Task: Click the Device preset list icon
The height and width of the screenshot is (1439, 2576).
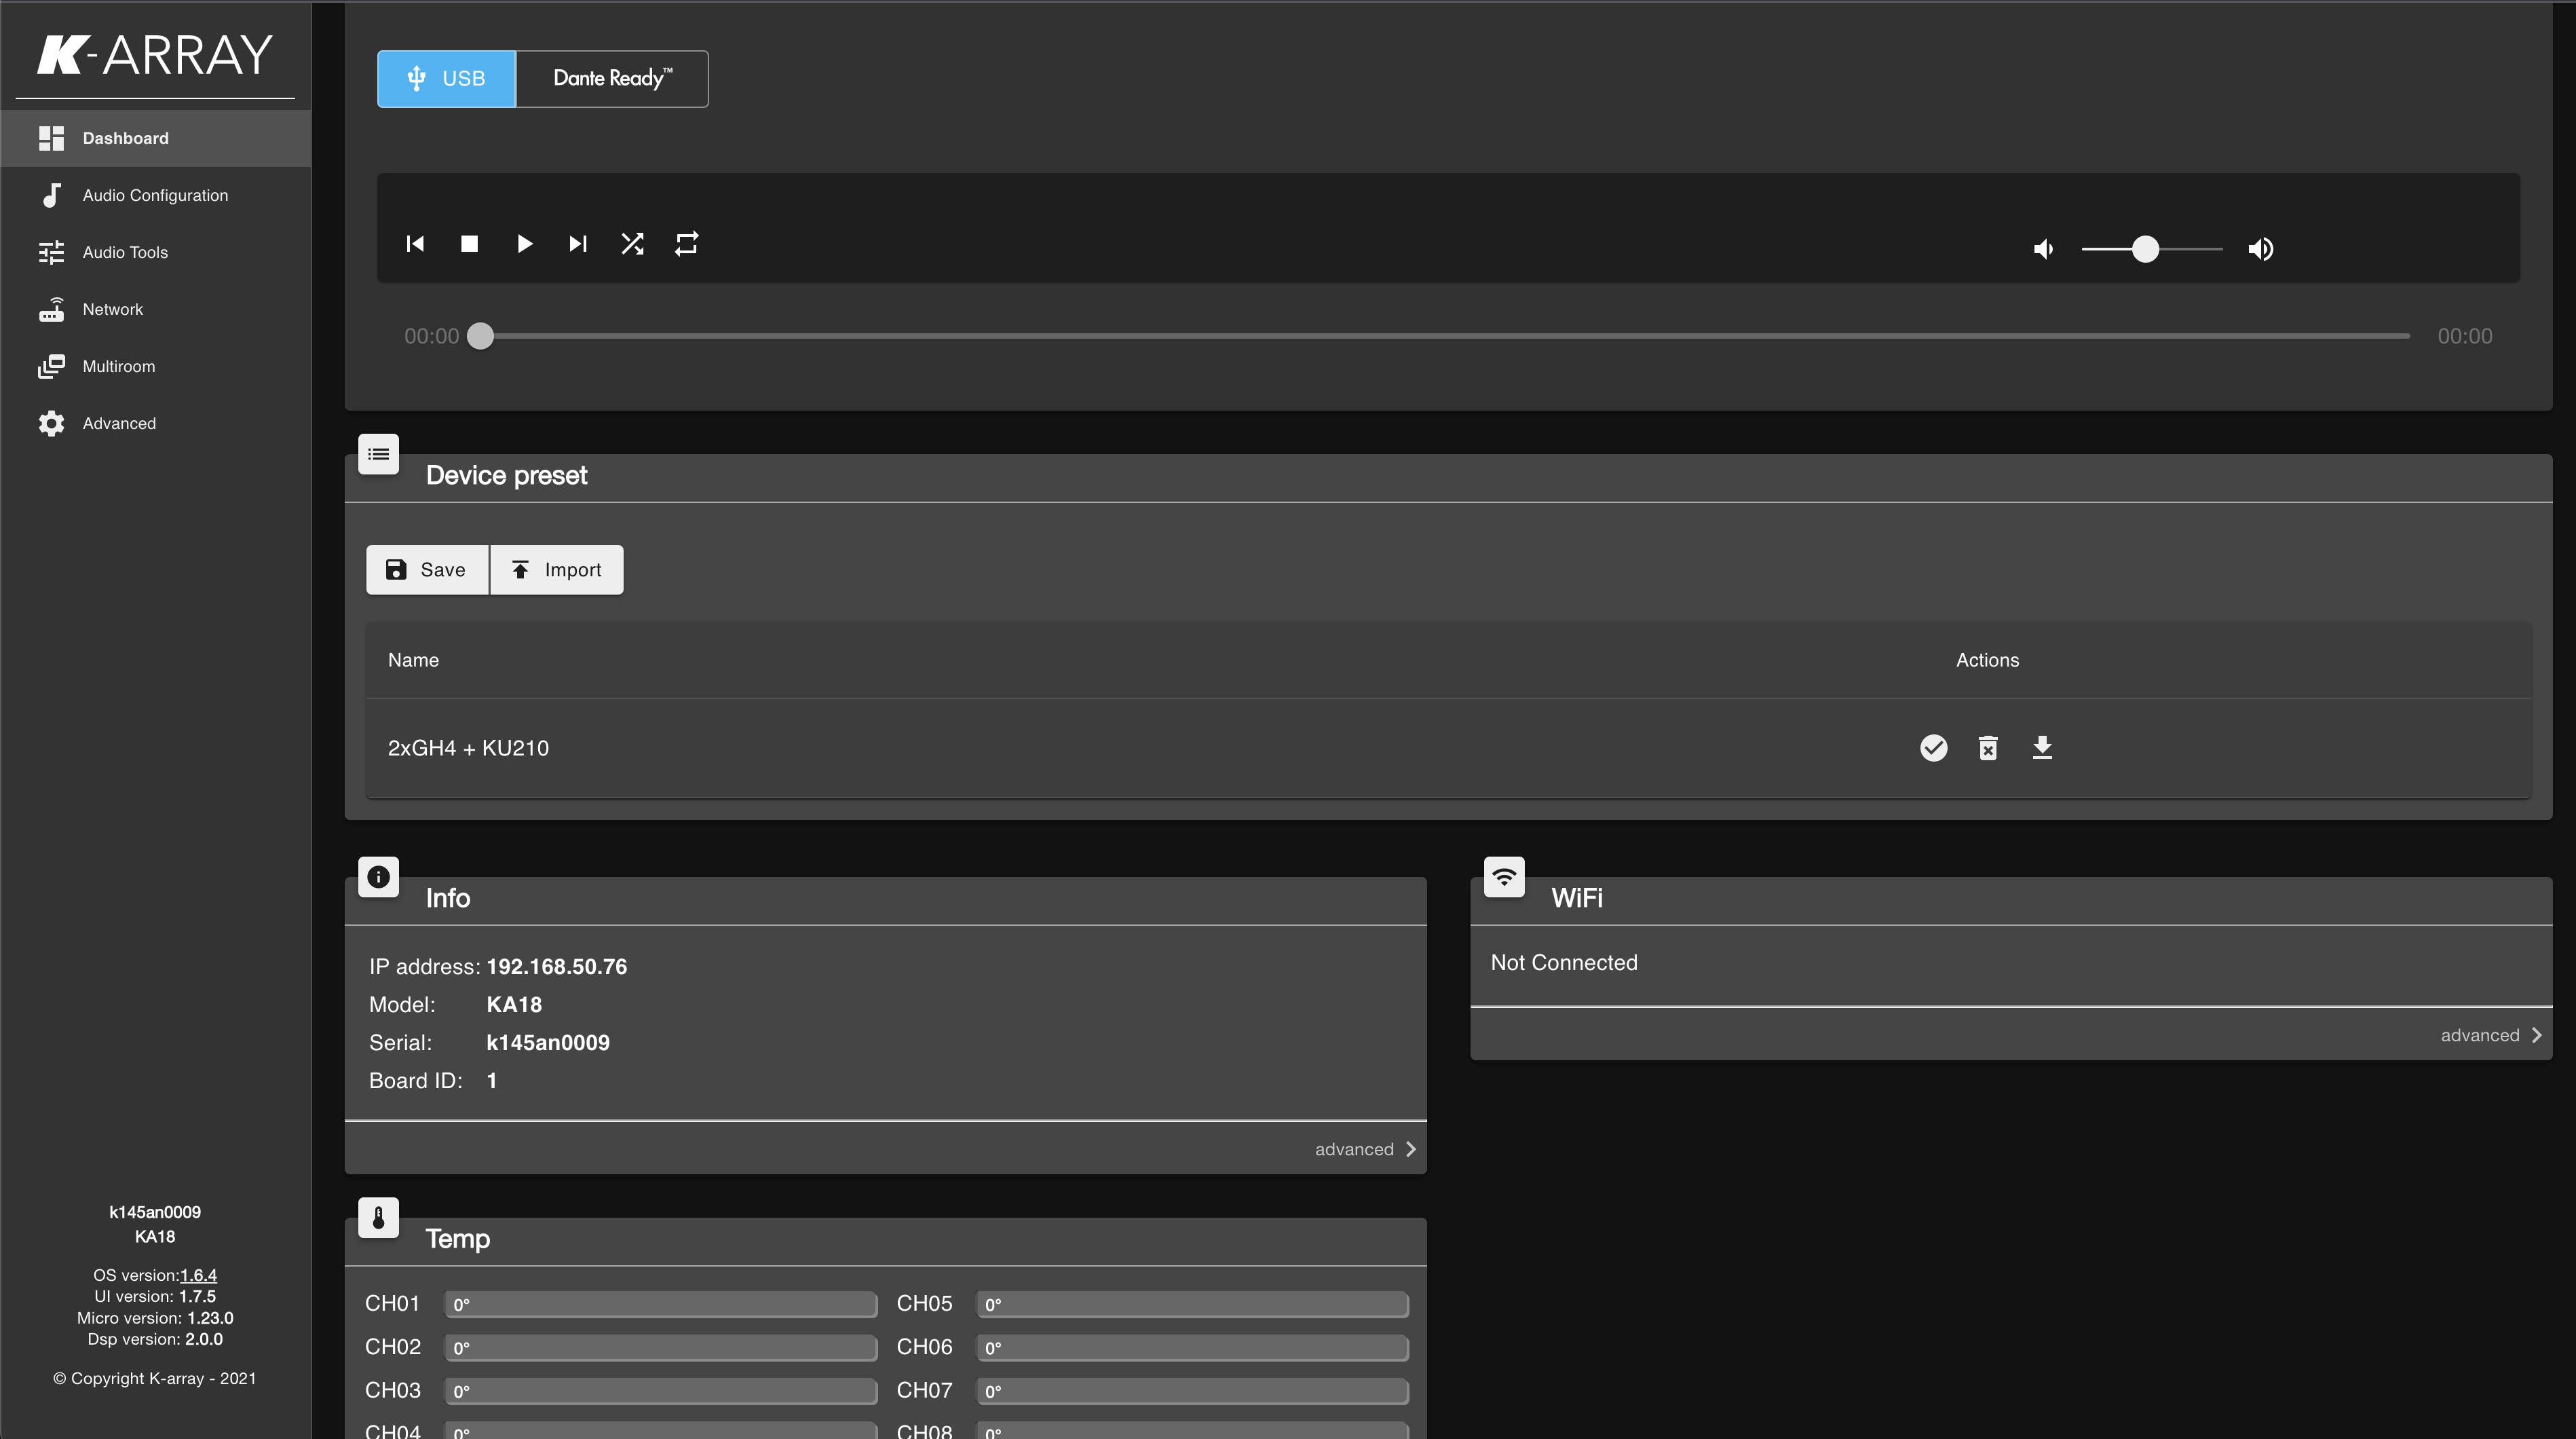Action: (378, 454)
